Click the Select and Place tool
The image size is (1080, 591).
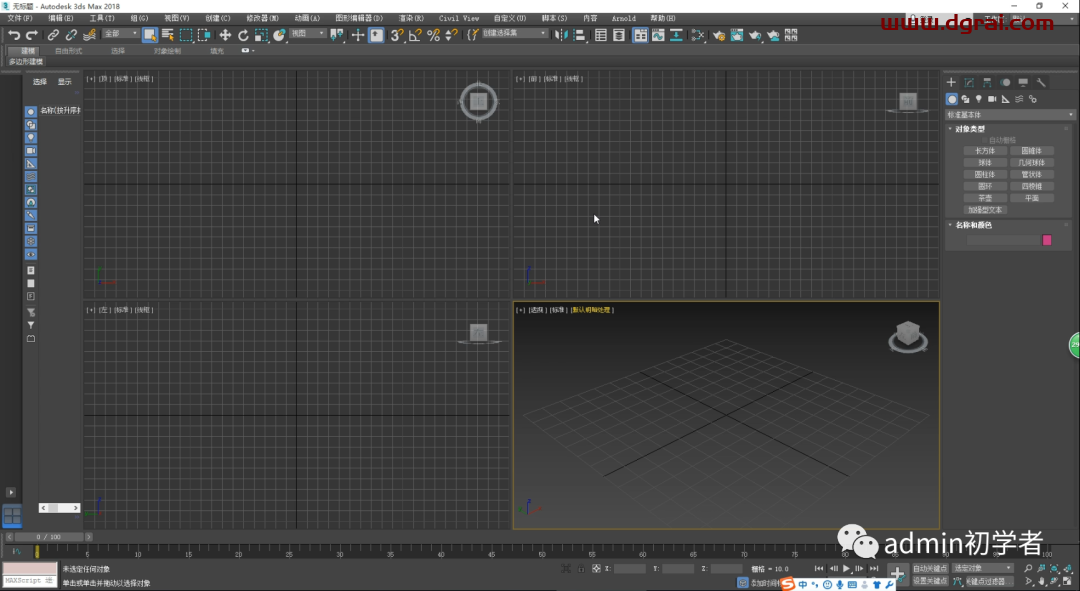279,34
